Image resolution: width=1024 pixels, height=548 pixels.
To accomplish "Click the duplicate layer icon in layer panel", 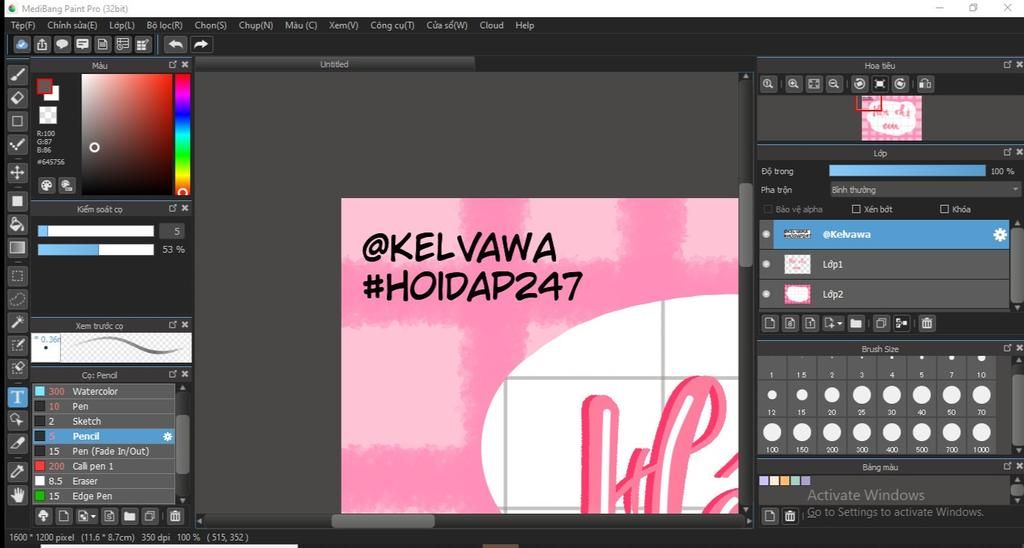I will point(880,323).
